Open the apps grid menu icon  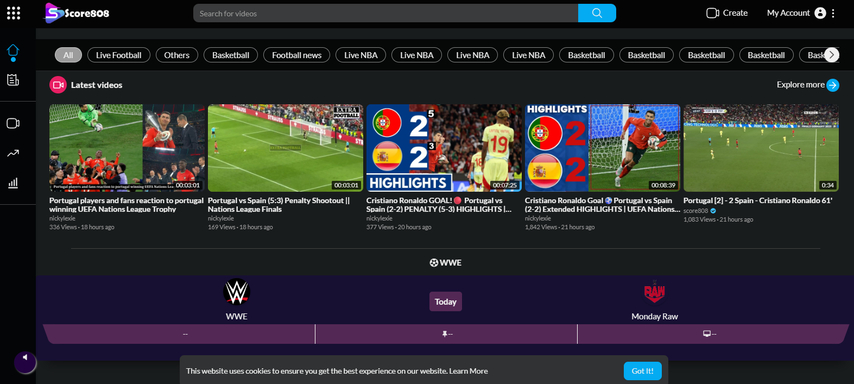point(13,13)
